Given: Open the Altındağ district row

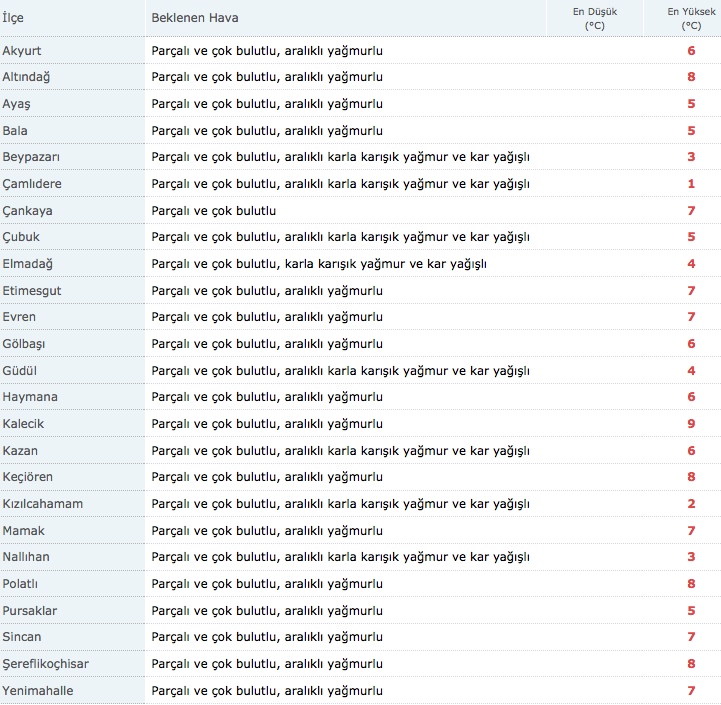Looking at the screenshot, I should (27, 77).
